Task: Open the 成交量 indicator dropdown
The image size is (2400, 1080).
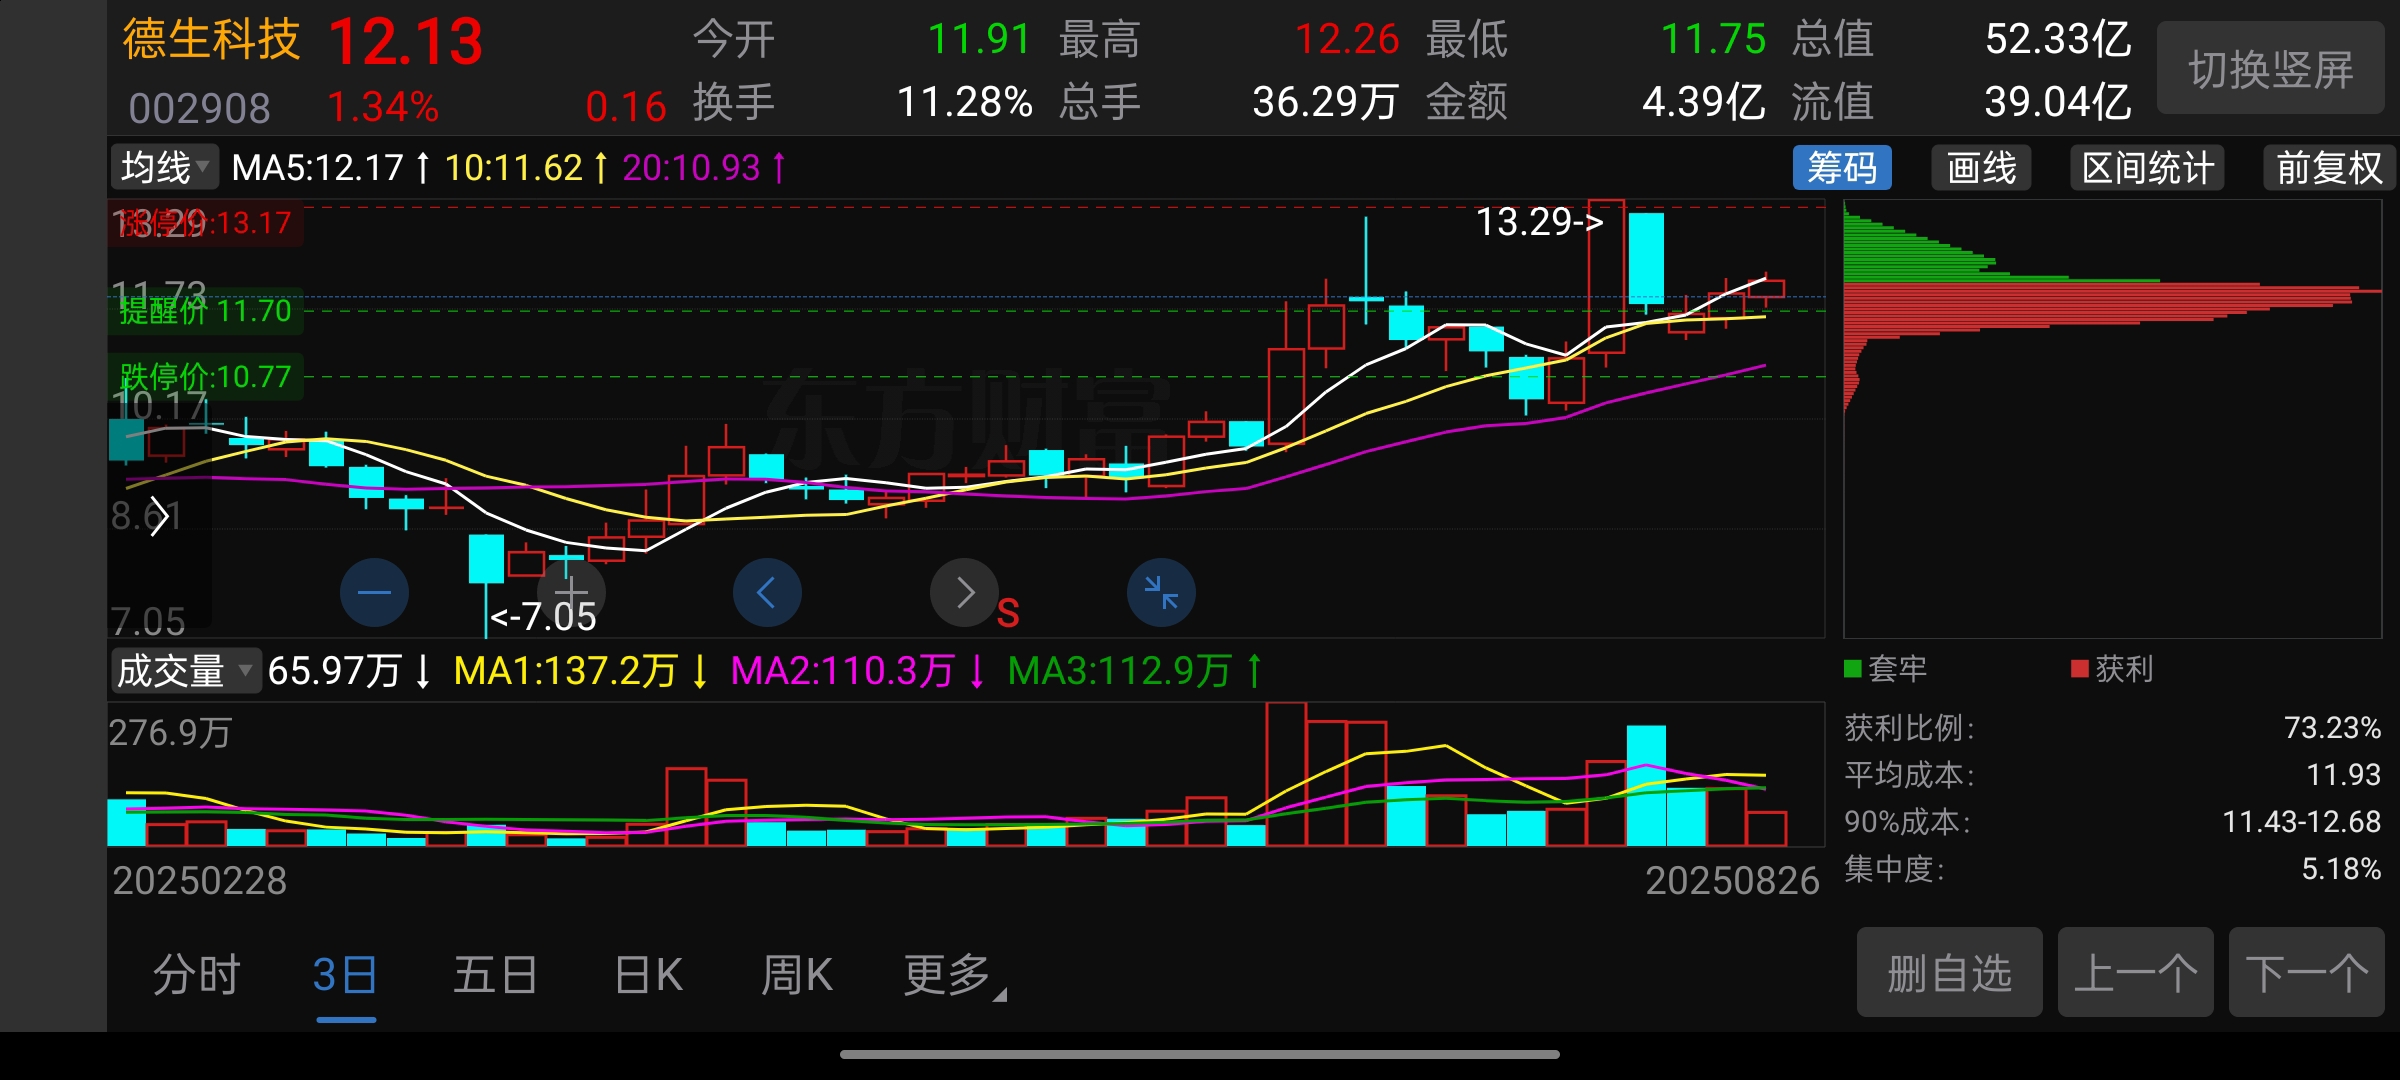Action: [185, 670]
